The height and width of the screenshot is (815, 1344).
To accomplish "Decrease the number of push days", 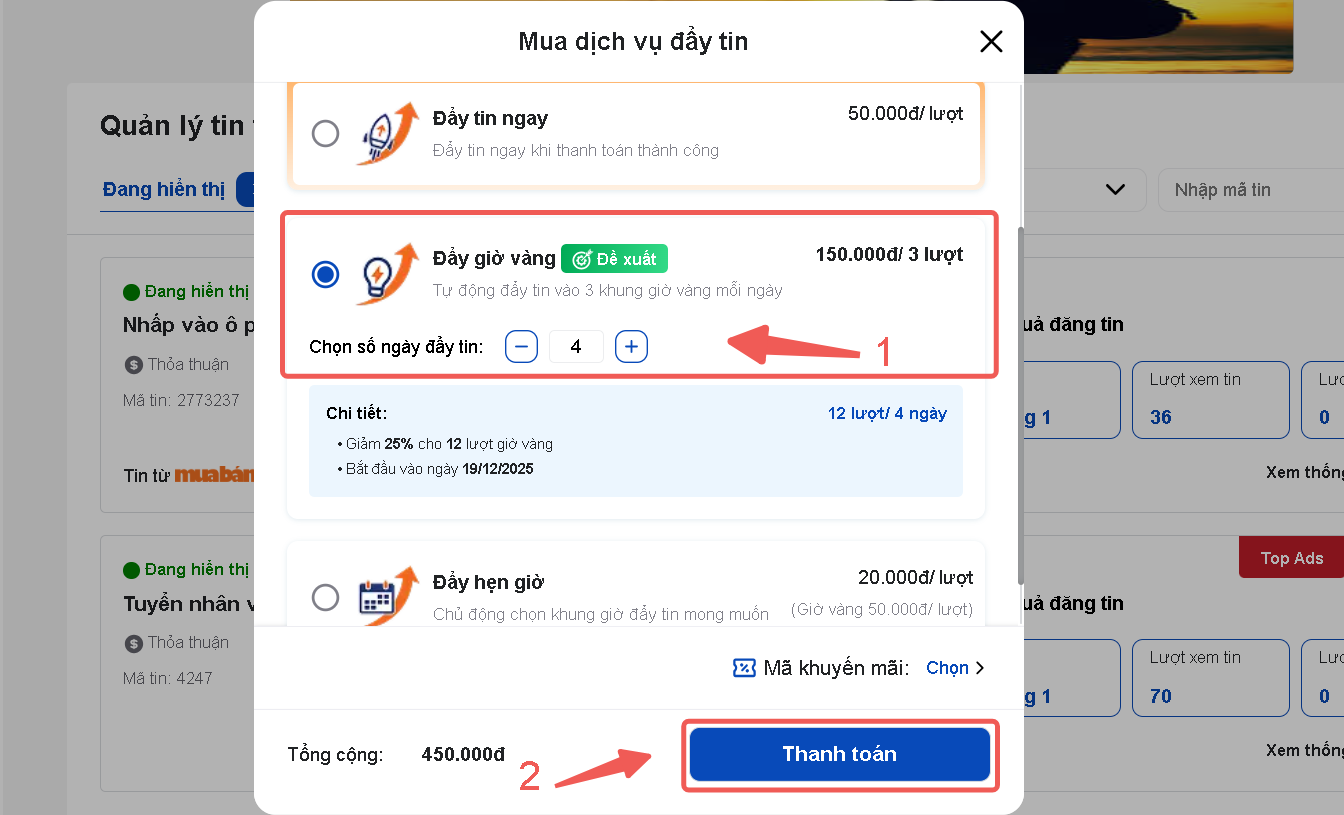I will click(521, 347).
